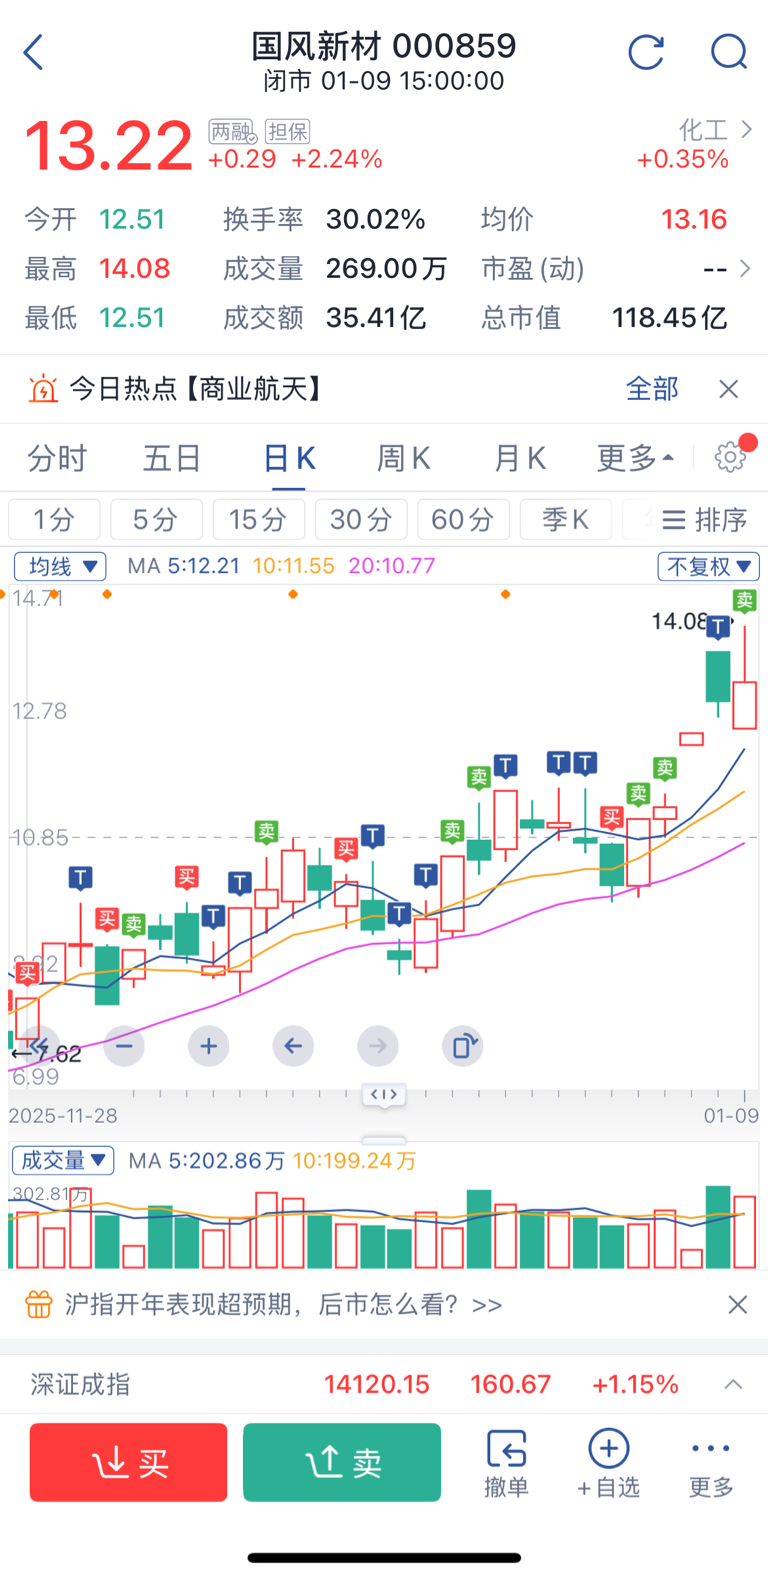Open chart settings gear icon
The width and height of the screenshot is (768, 1579).
click(x=731, y=457)
